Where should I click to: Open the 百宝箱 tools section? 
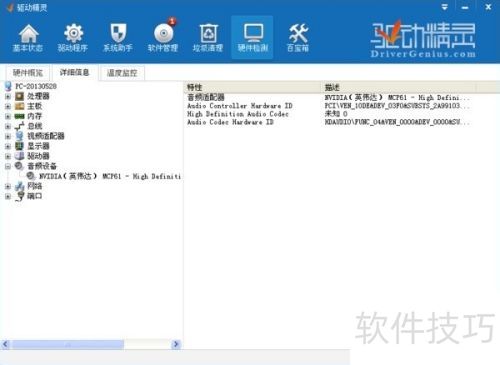coord(298,38)
